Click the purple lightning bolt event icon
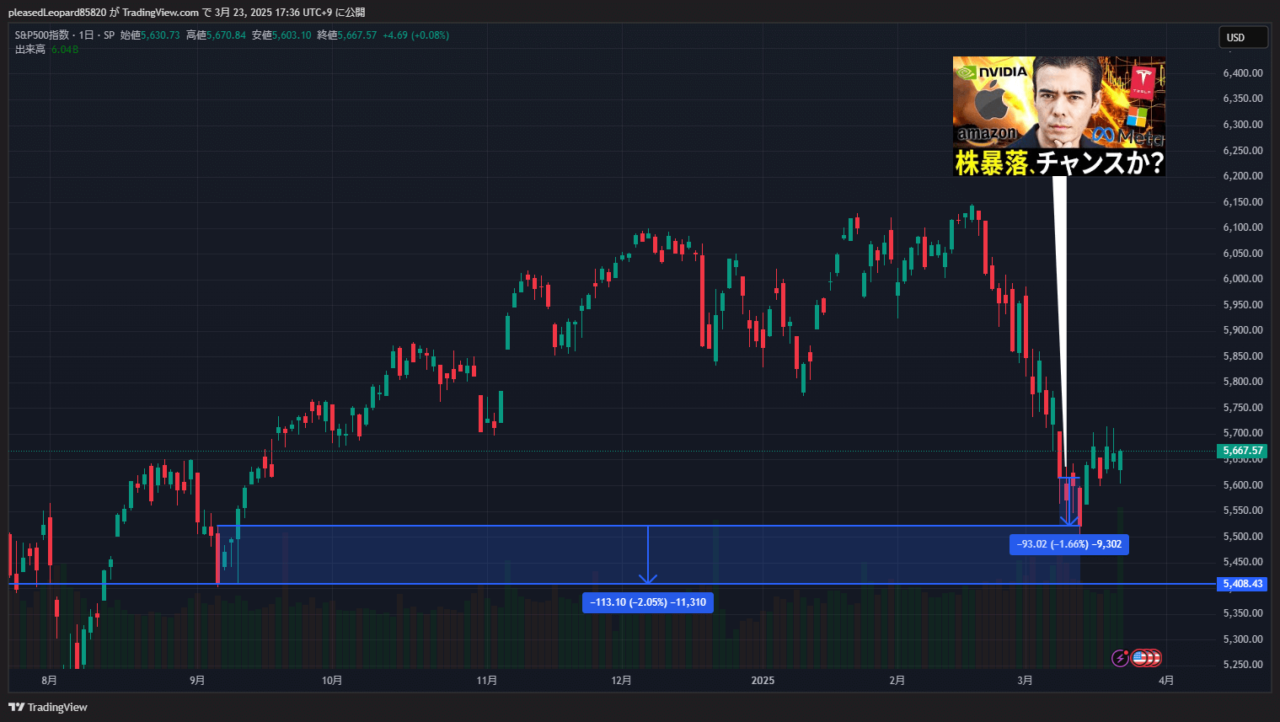This screenshot has width=1280, height=722. pyautogui.click(x=1120, y=657)
